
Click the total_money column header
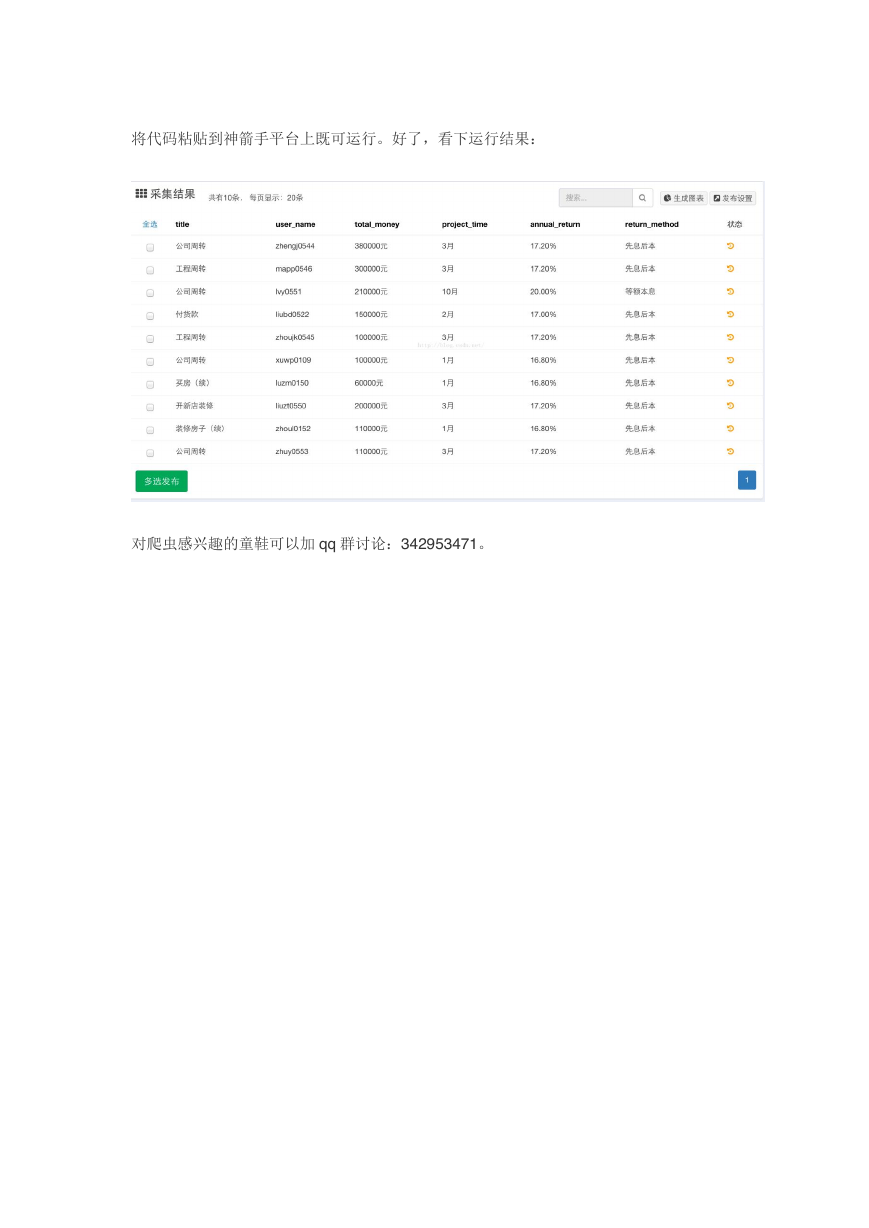coord(377,224)
